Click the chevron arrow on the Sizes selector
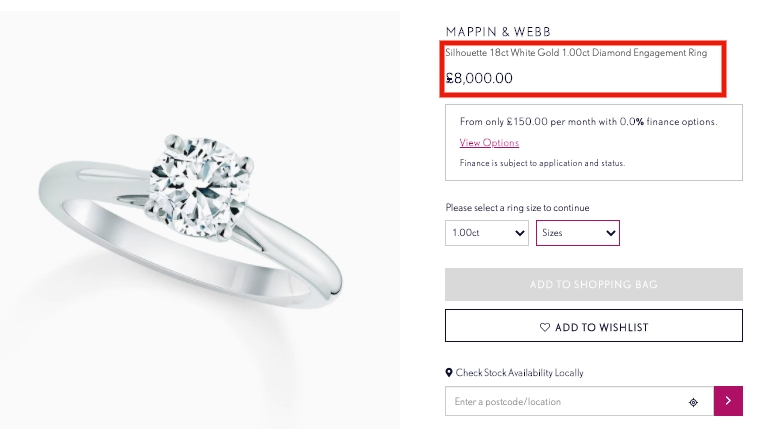Viewport: 777px width, 429px height. click(611, 233)
